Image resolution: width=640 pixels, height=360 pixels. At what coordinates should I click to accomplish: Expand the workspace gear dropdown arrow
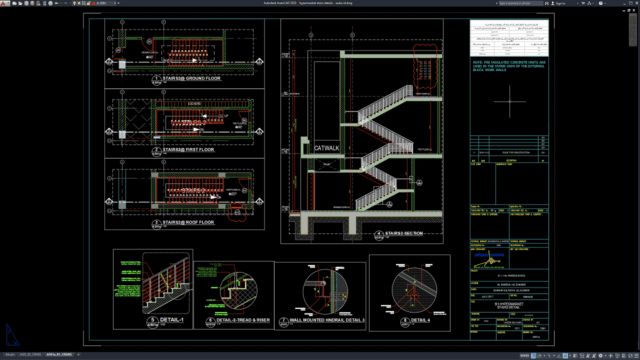pyautogui.click(x=606, y=356)
